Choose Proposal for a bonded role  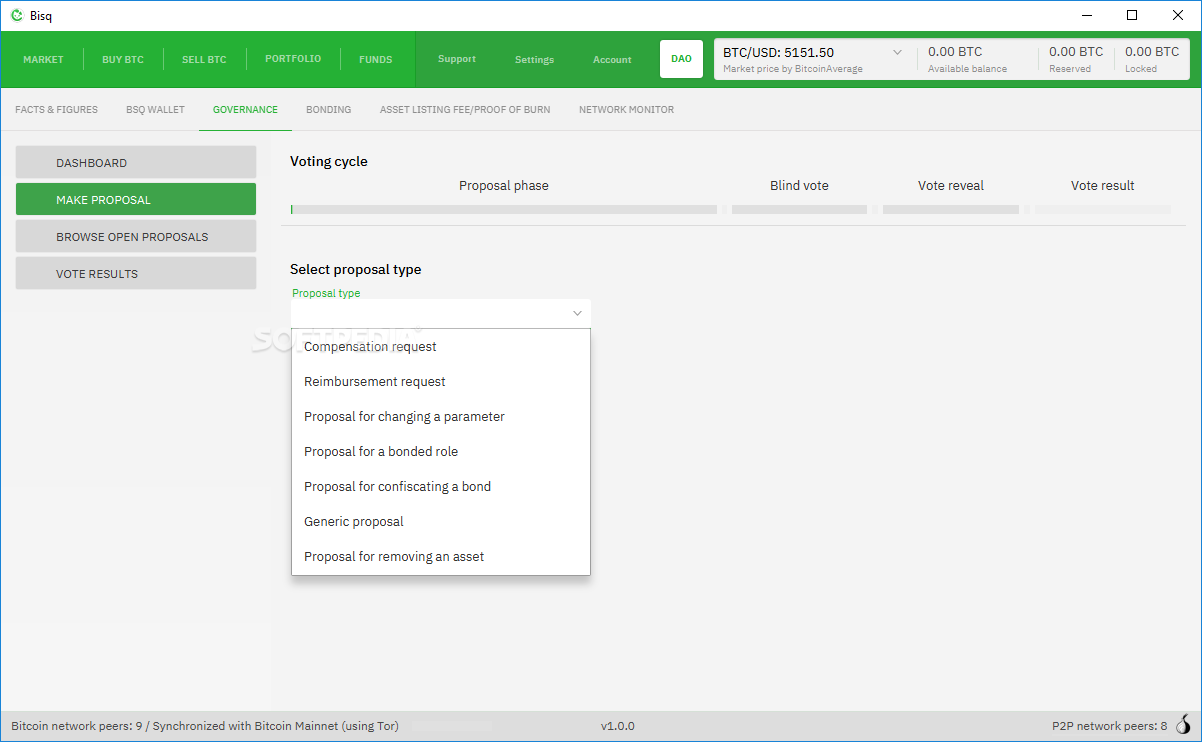pos(441,452)
